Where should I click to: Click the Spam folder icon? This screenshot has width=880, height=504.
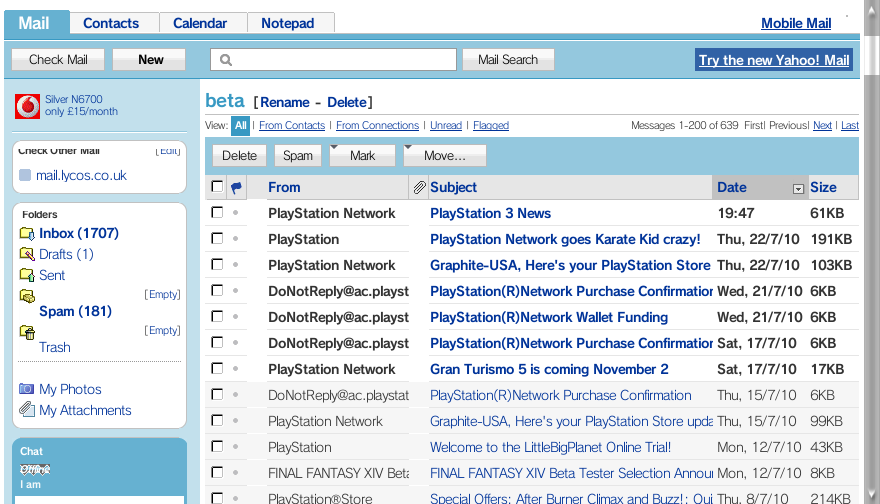(27, 296)
